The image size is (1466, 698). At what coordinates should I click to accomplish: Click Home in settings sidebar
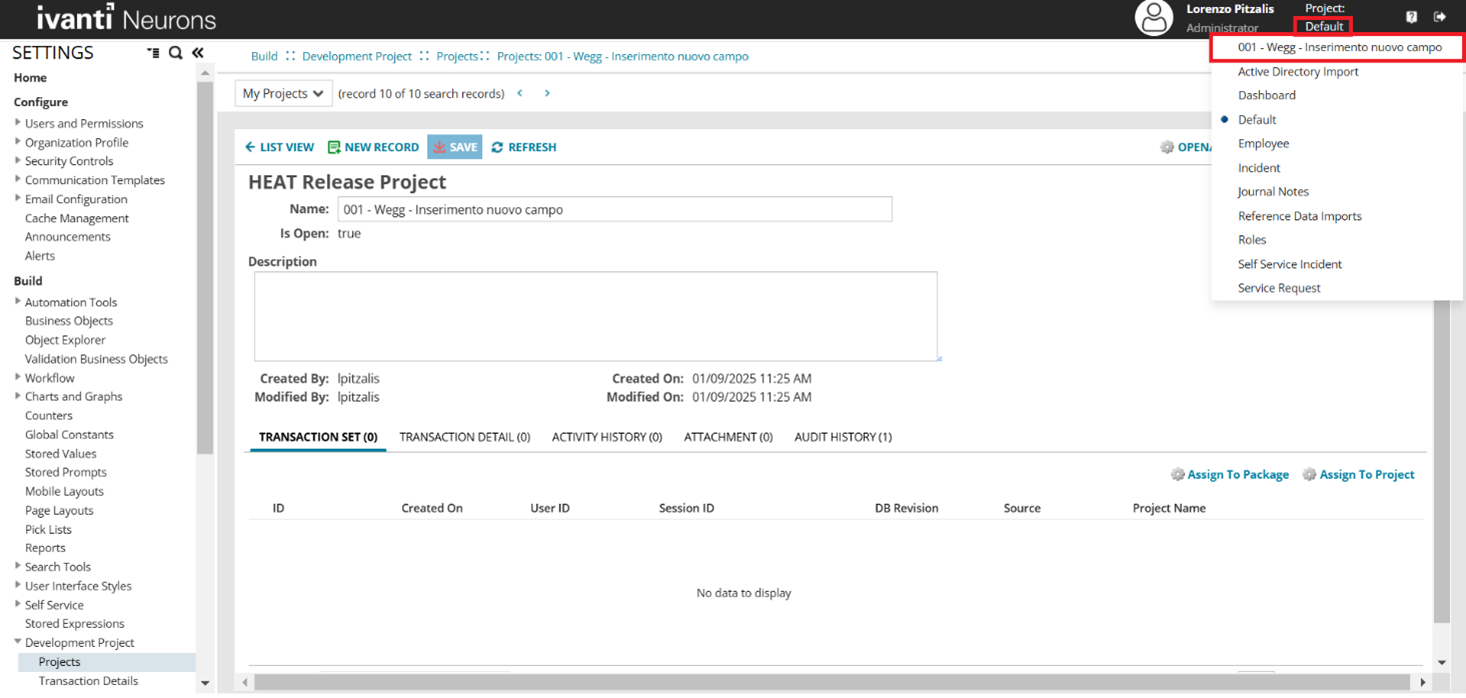[x=30, y=78]
